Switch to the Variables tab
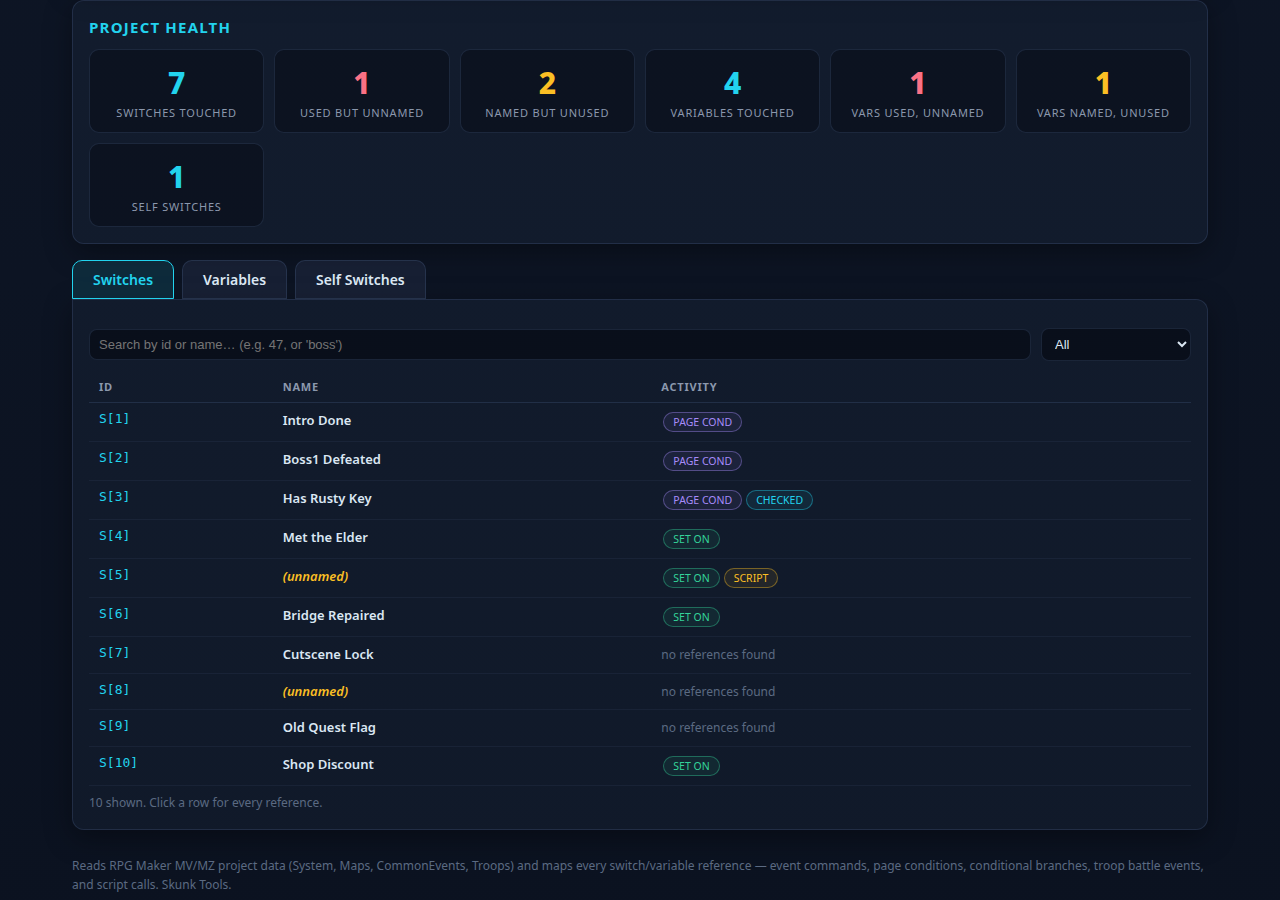 234,280
